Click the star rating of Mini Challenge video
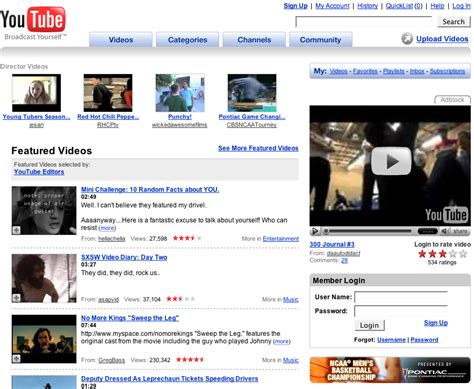The image size is (474, 389). [187, 238]
